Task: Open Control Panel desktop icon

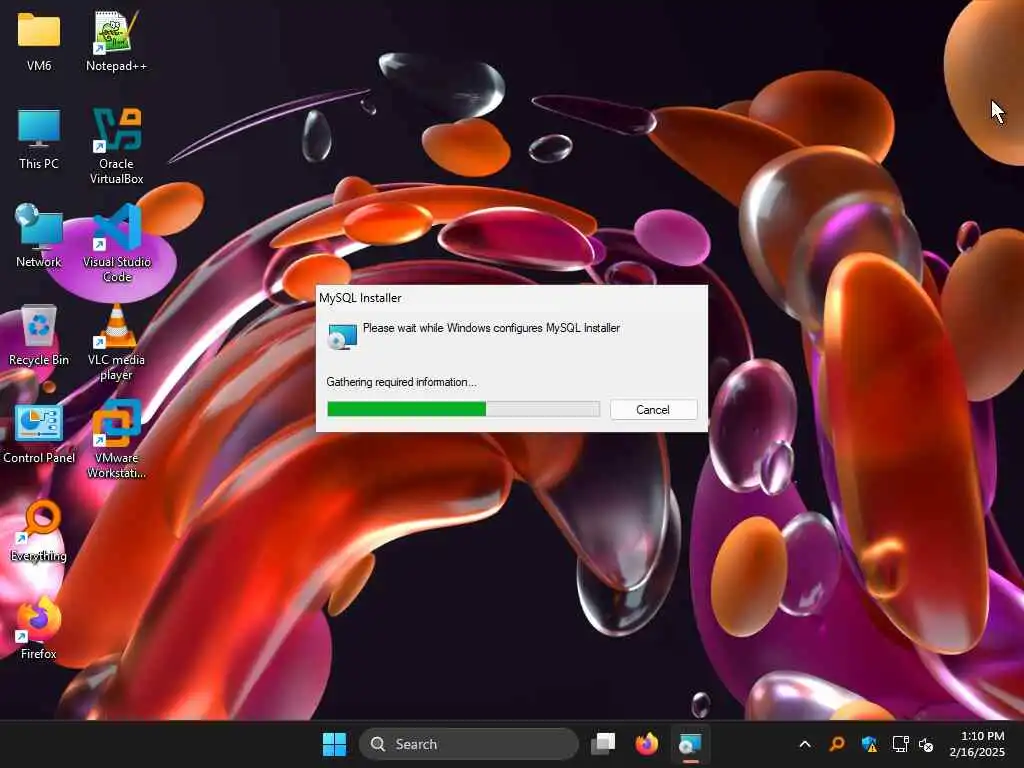Action: point(39,432)
